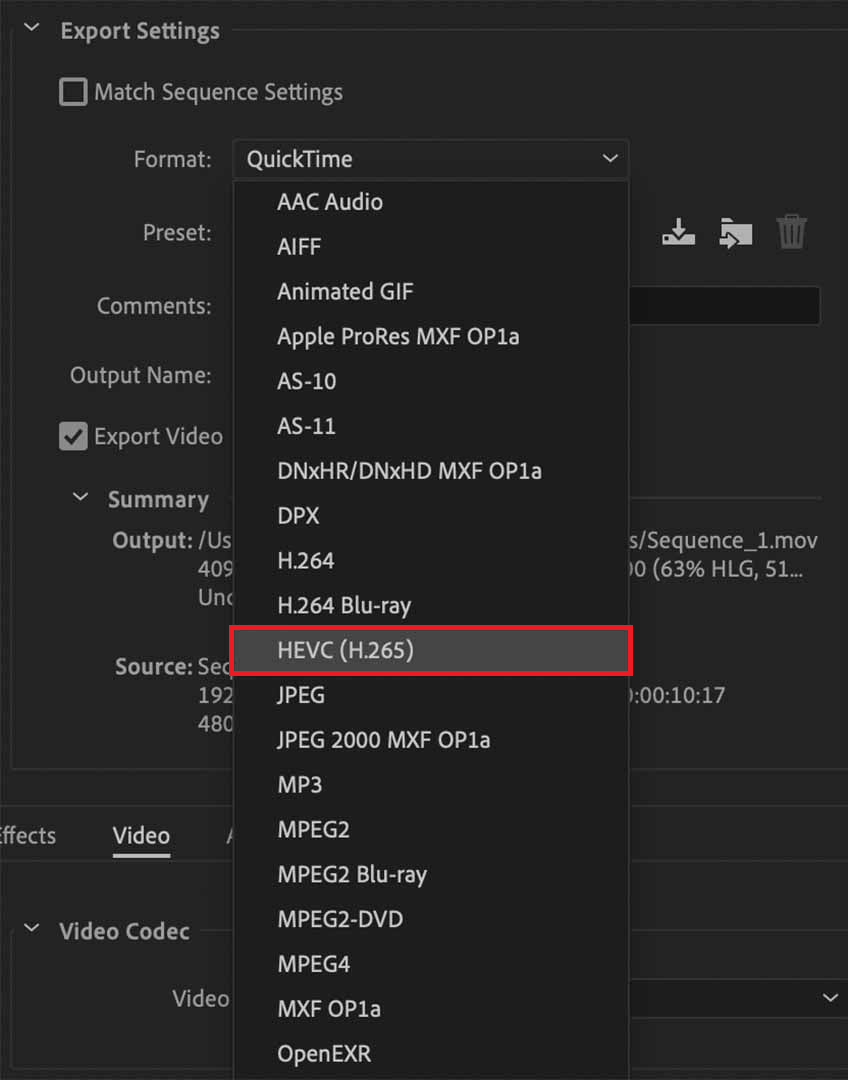Choose JPEG 2000 MXF OP1a format
Screen dimensions: 848x1080
click(x=431, y=740)
